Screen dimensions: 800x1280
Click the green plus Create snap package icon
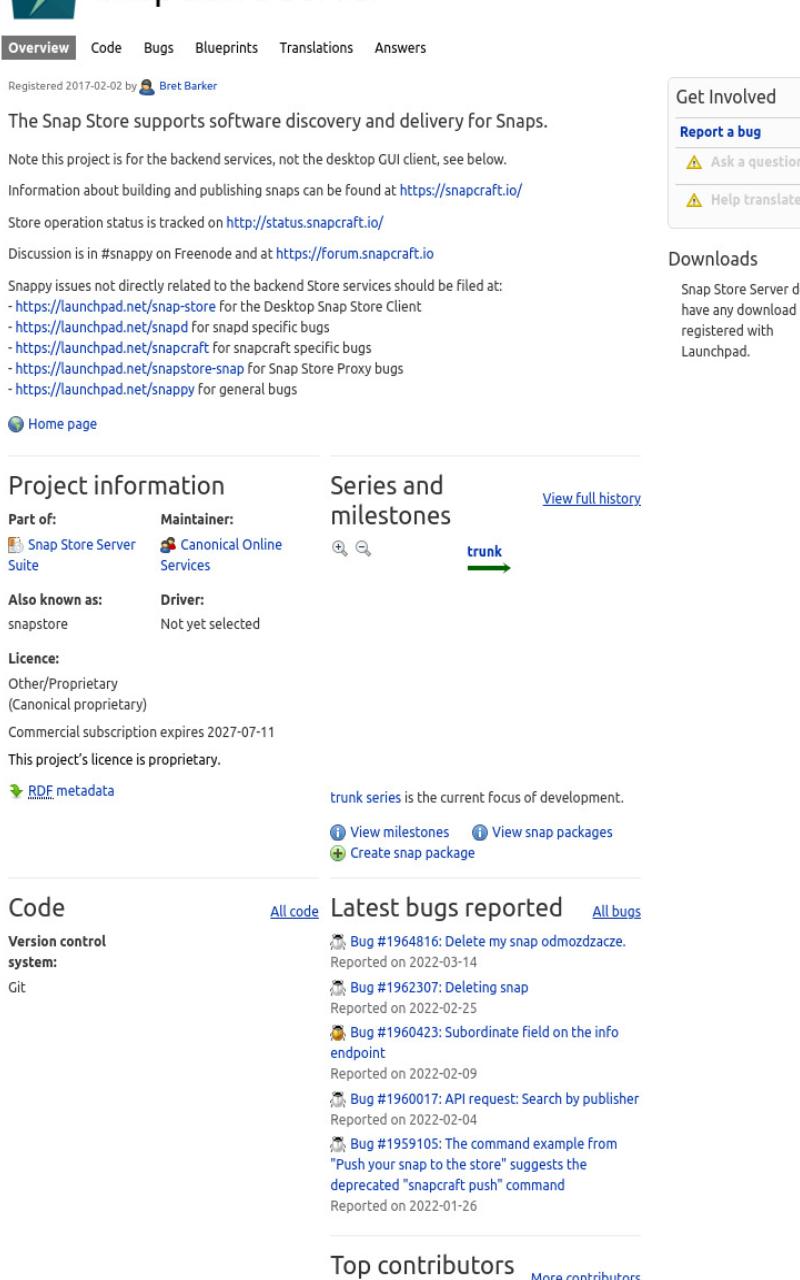pyautogui.click(x=337, y=853)
